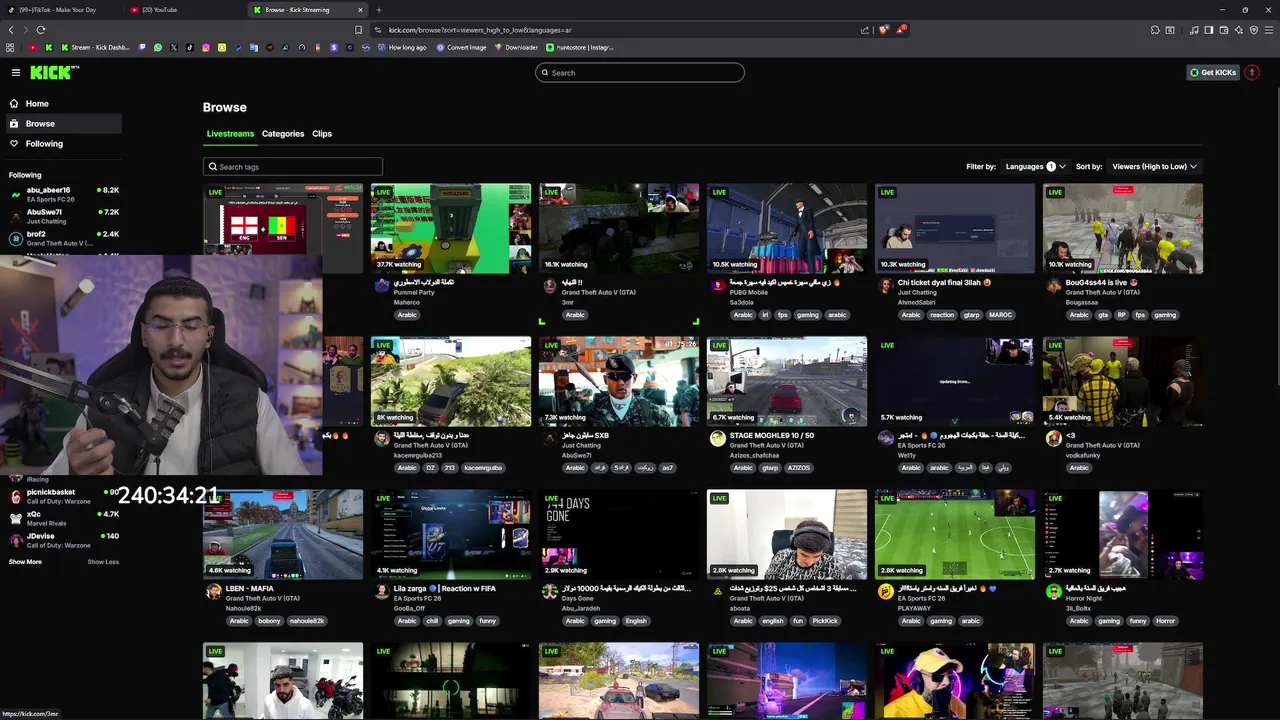Select the PickKick tag on aboata stream
Viewport: 1280px width, 720px height.
pyautogui.click(x=825, y=621)
